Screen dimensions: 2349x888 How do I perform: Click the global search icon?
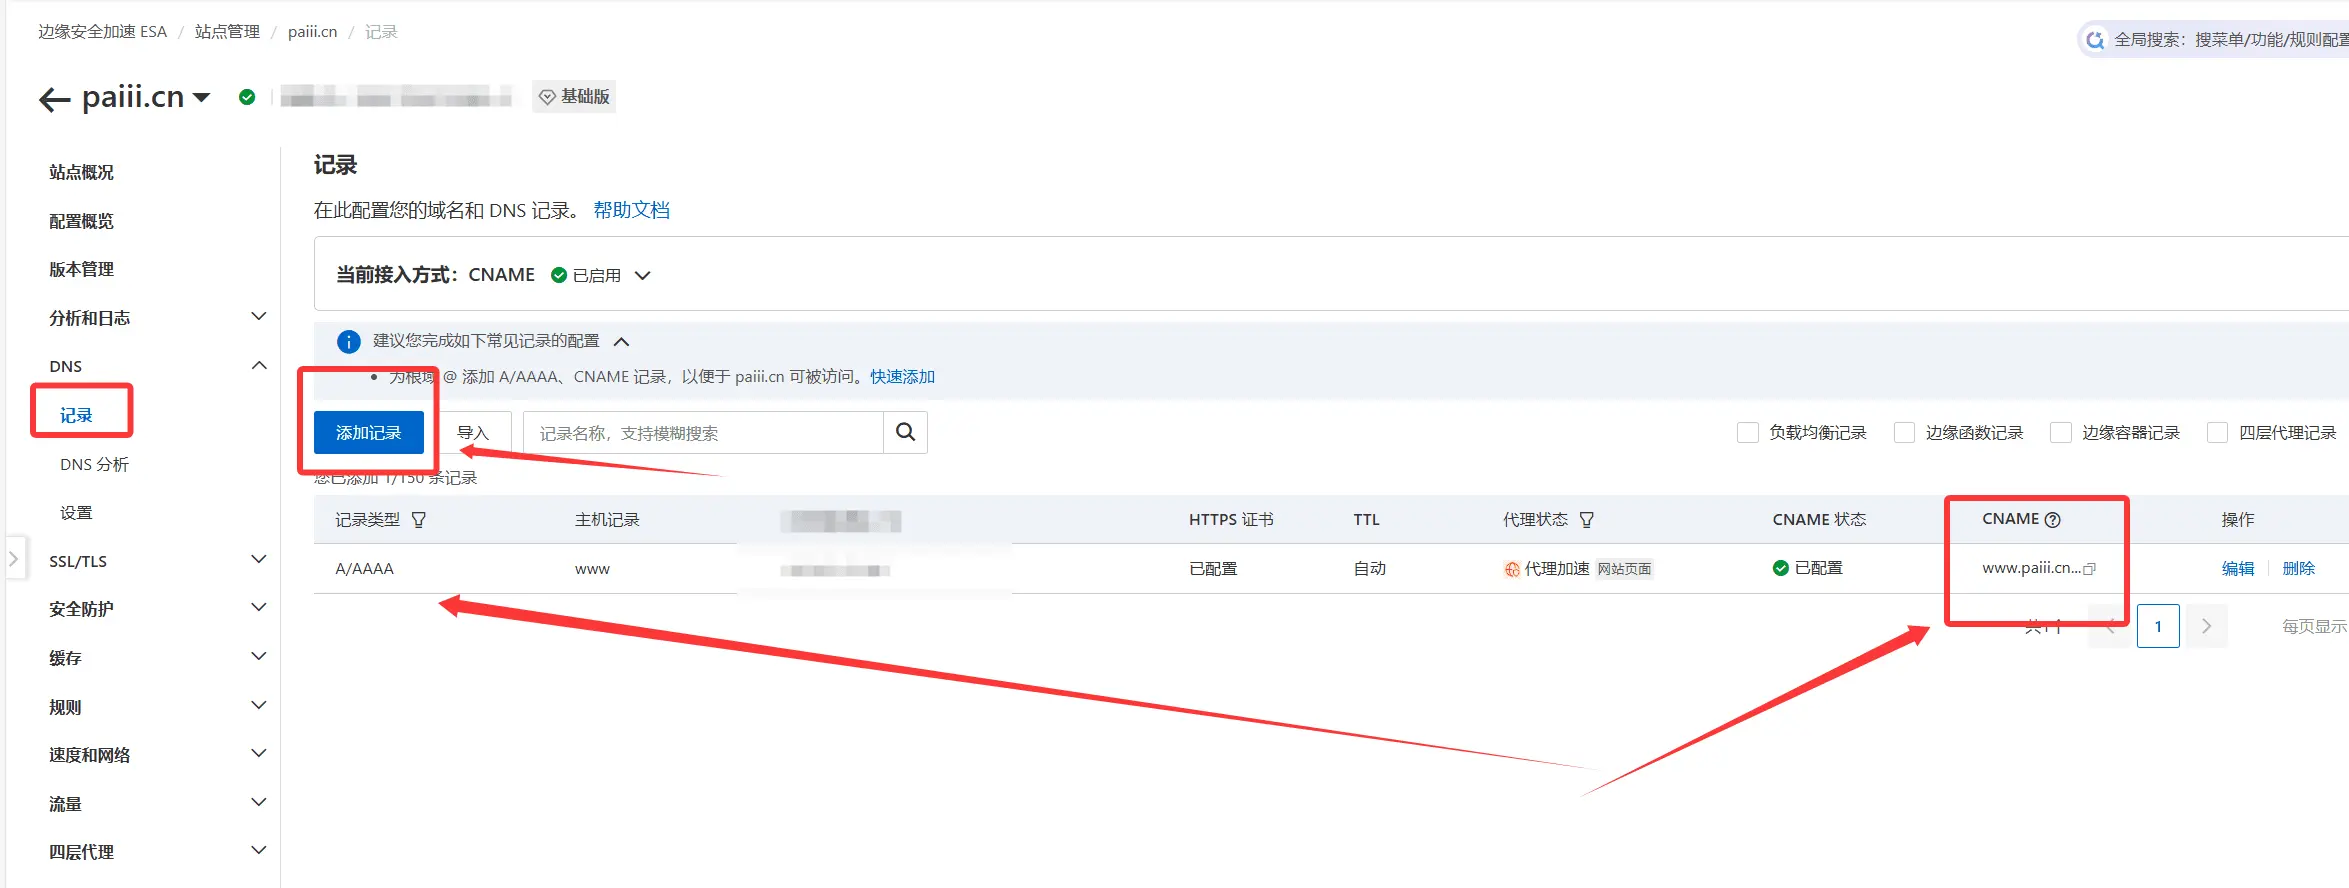tap(2095, 40)
